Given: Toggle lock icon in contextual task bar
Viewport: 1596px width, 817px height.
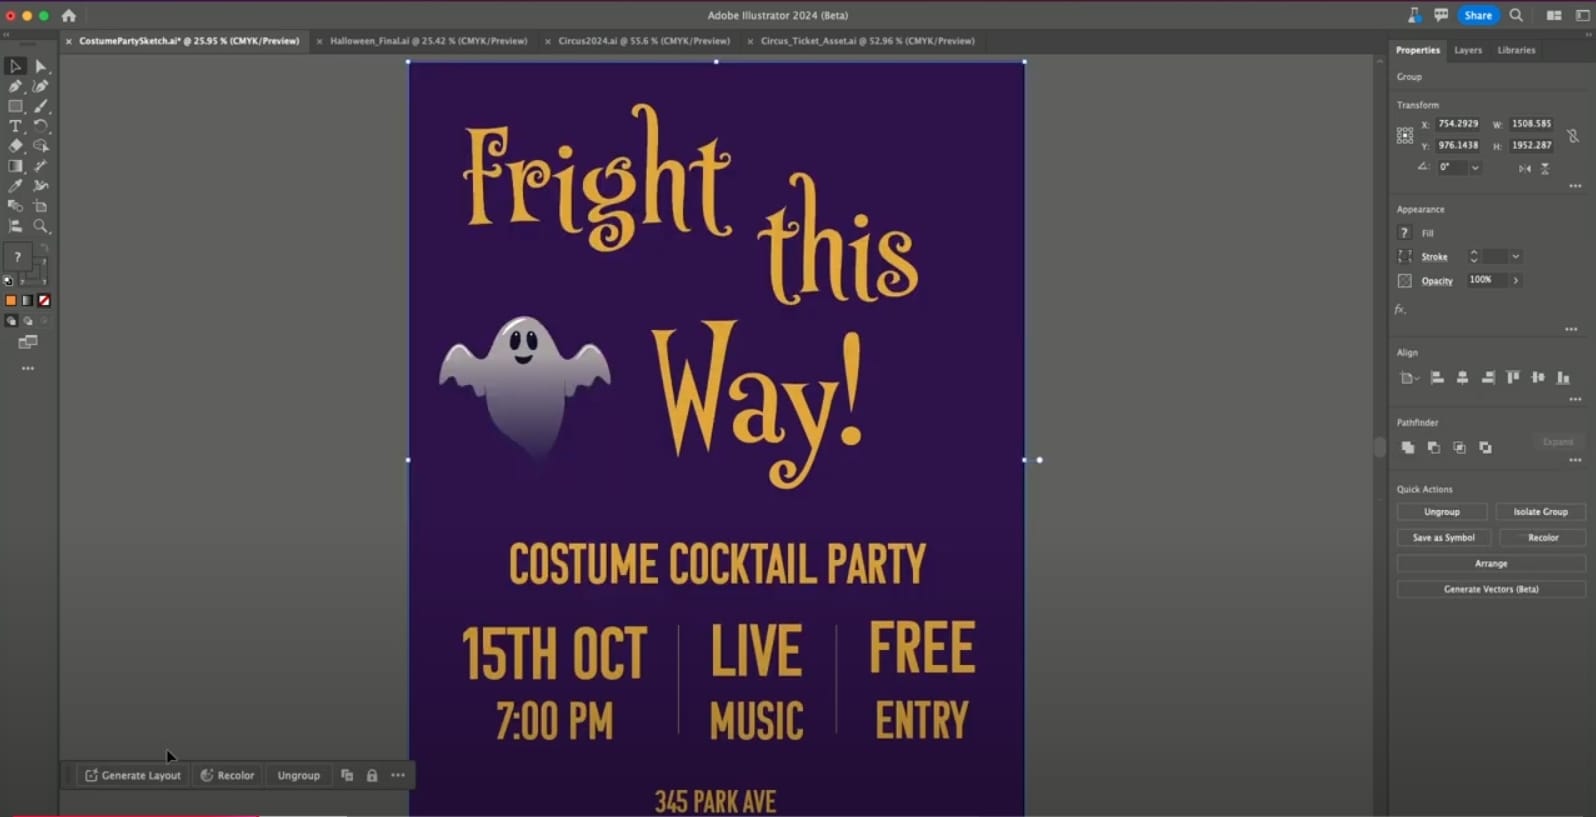Looking at the screenshot, I should pos(372,775).
